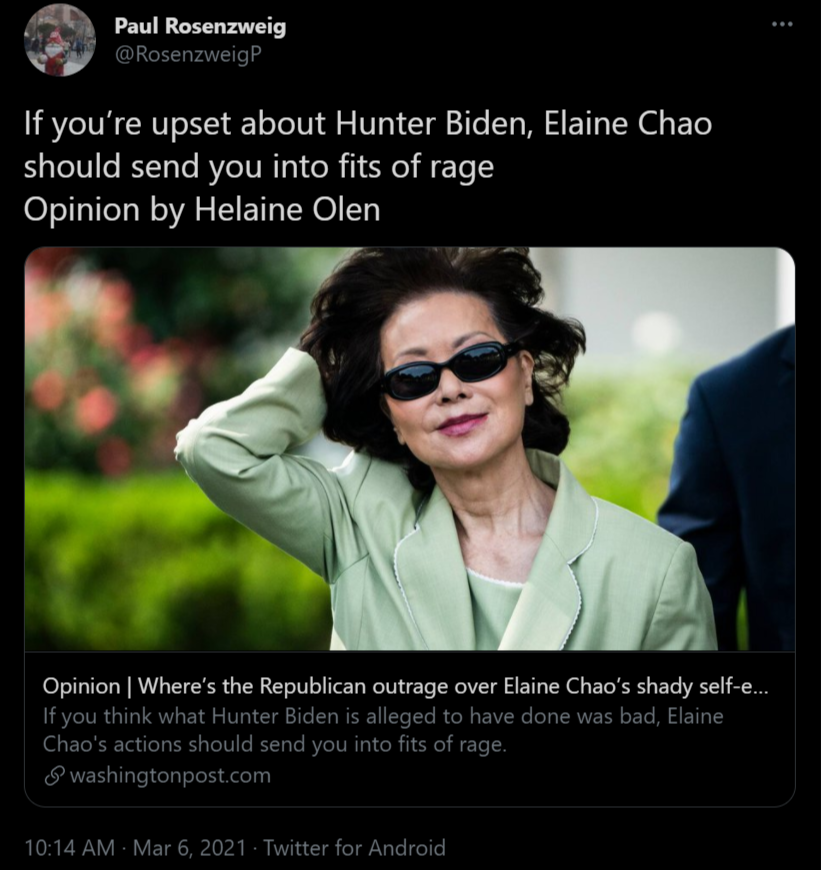Click the Washington Post link preview footer

click(167, 774)
